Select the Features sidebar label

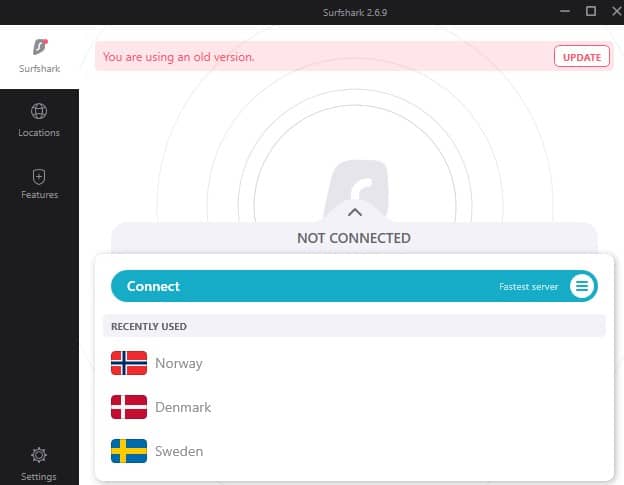coord(39,195)
